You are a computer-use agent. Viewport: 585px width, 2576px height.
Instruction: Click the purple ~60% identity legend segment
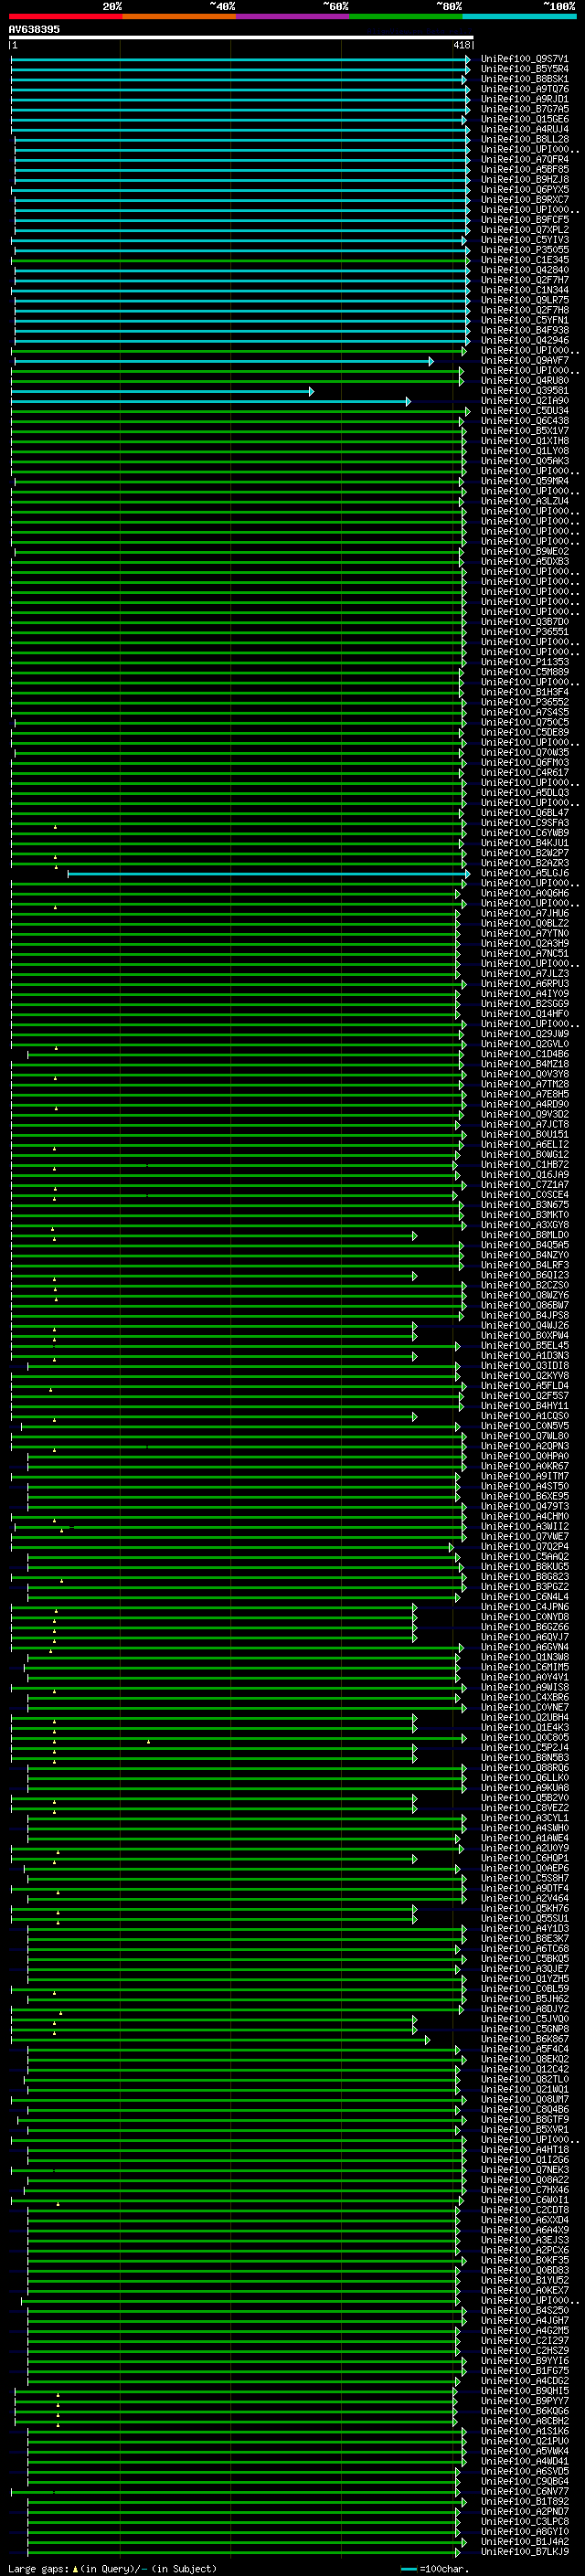click(293, 16)
